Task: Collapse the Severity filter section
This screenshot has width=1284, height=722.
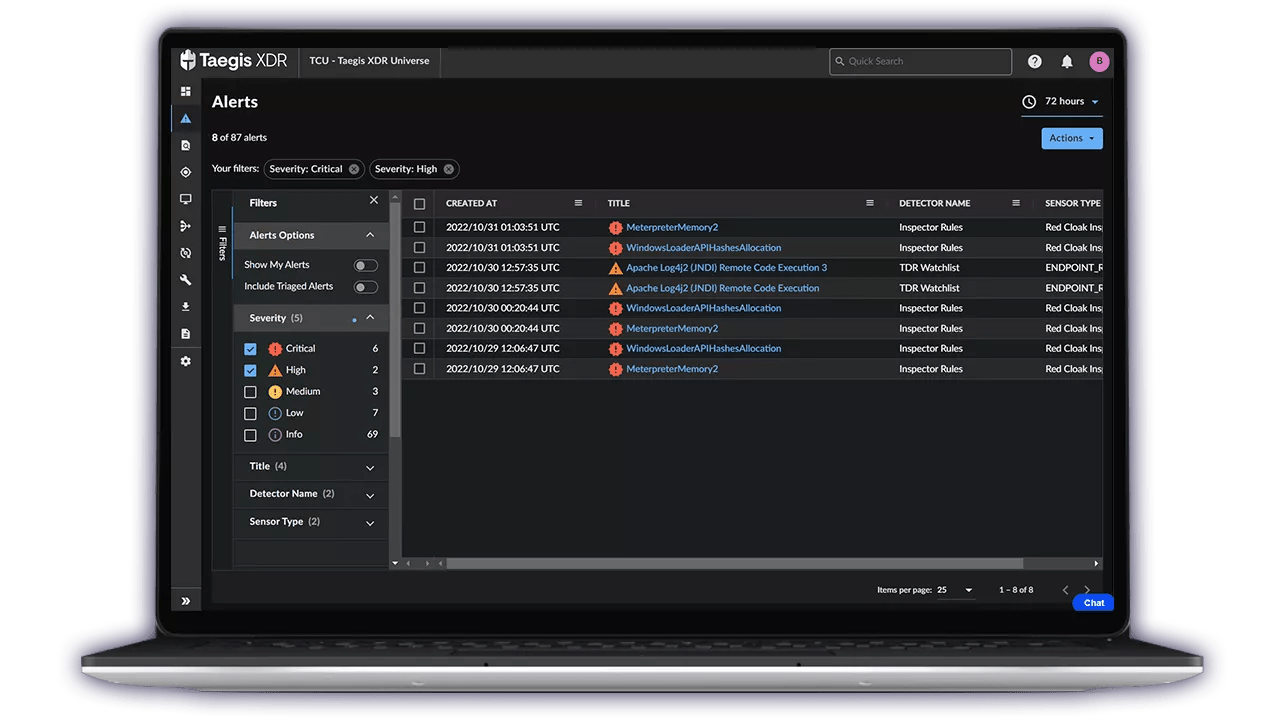Action: tap(370, 318)
